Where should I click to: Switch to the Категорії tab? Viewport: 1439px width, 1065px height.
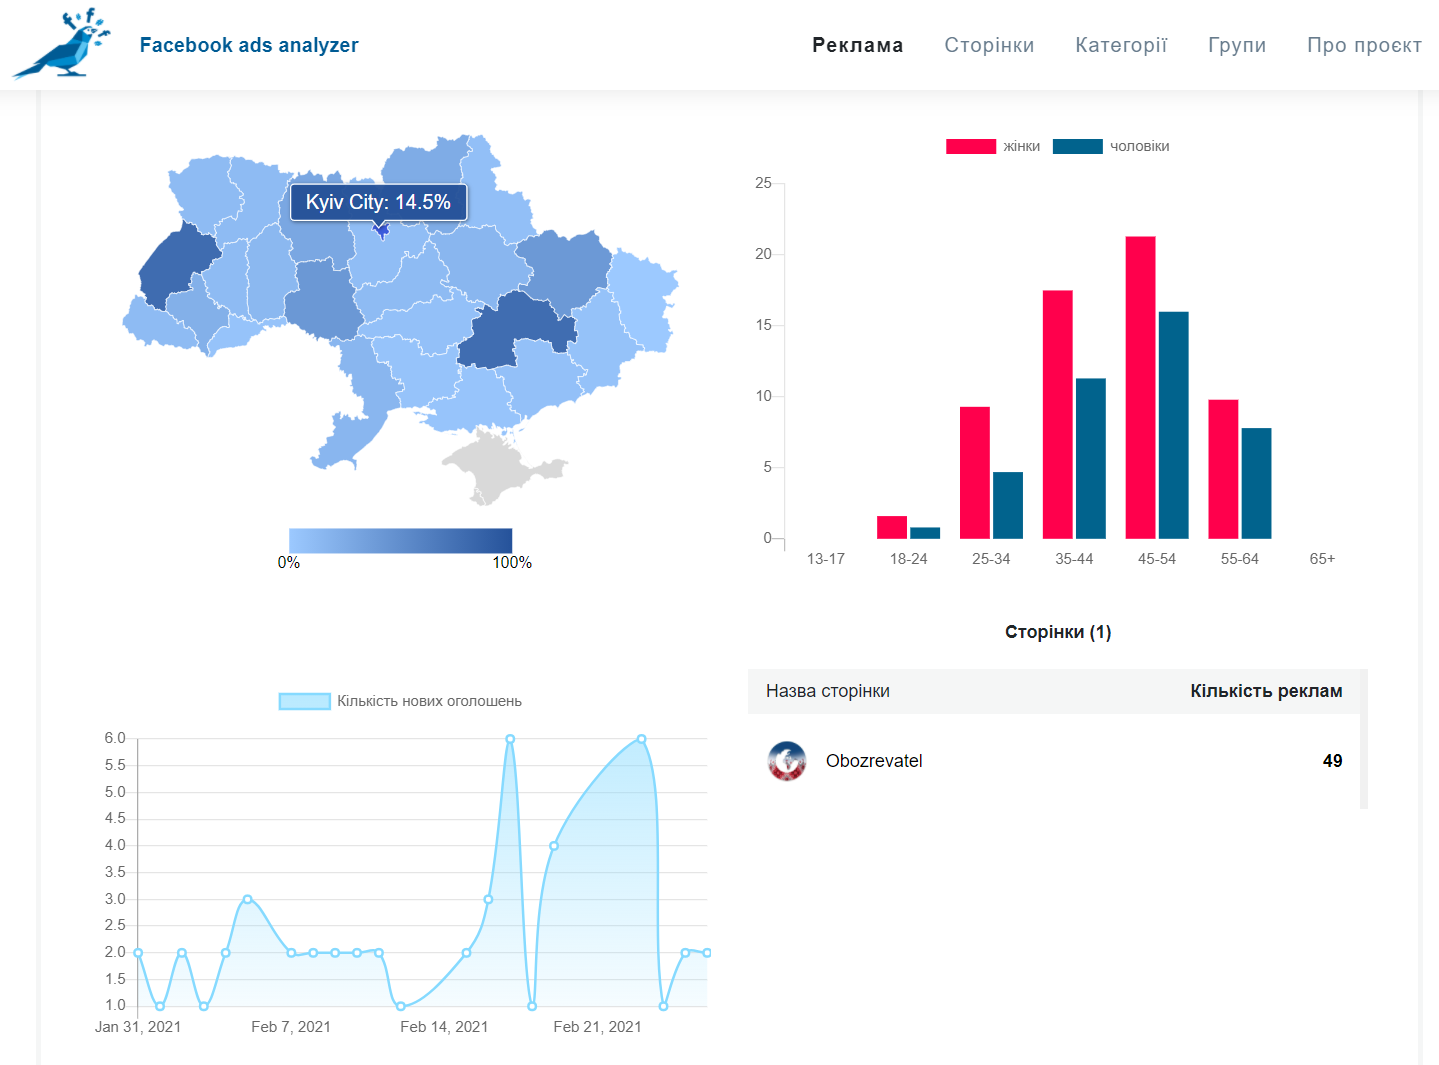click(1121, 45)
